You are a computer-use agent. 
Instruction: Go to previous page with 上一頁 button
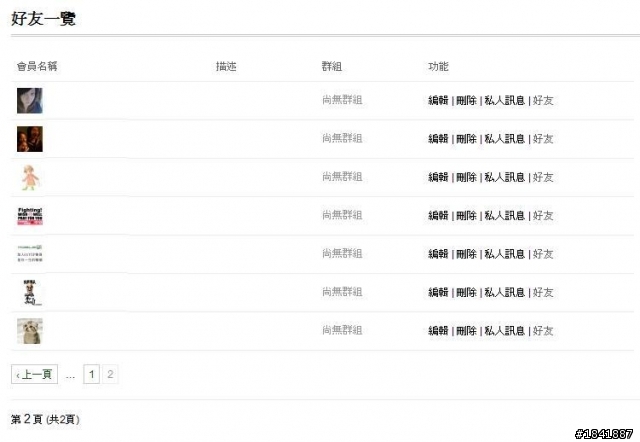[x=34, y=374]
